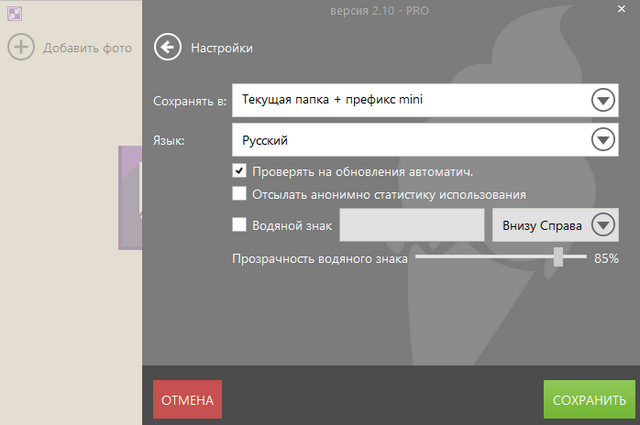Open the Текущая папка + префикс mini dropdown
Image resolution: width=640 pixels, height=425 pixels.
point(410,100)
